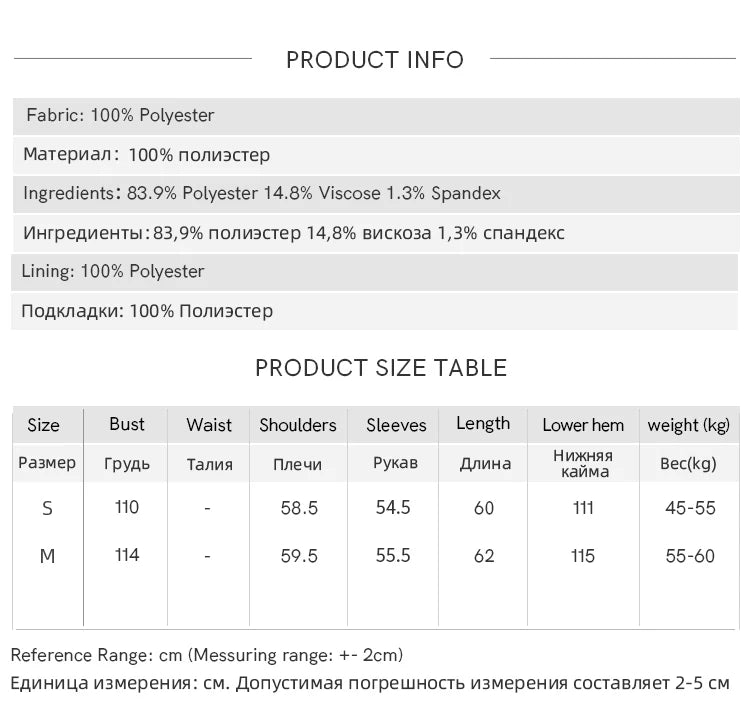Click the PRODUCT INFO heading
Screen dimensions: 750x726
375,60
